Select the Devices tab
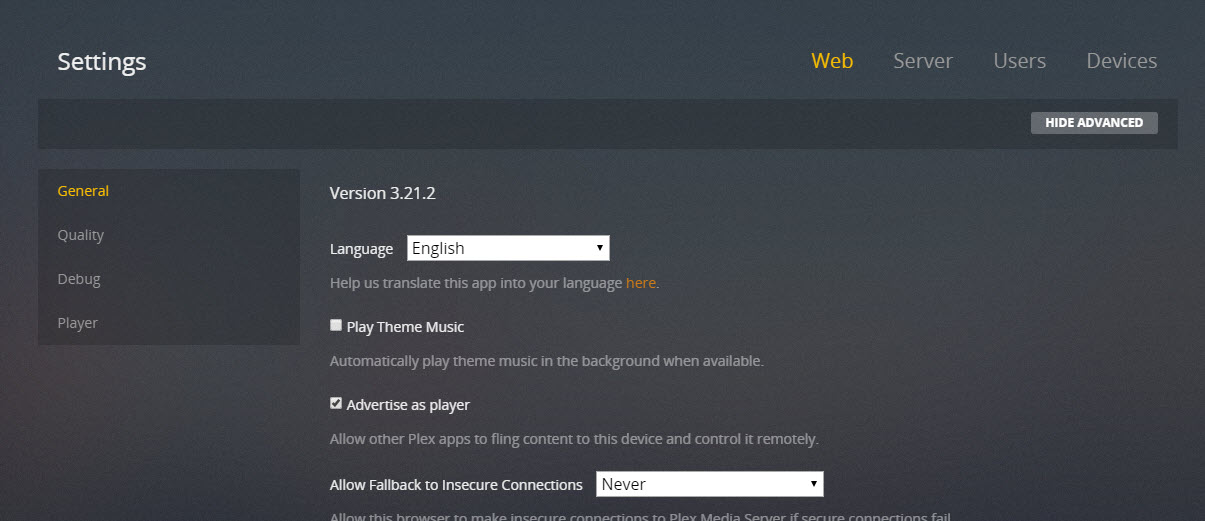Image resolution: width=1205 pixels, height=521 pixels. (1121, 61)
